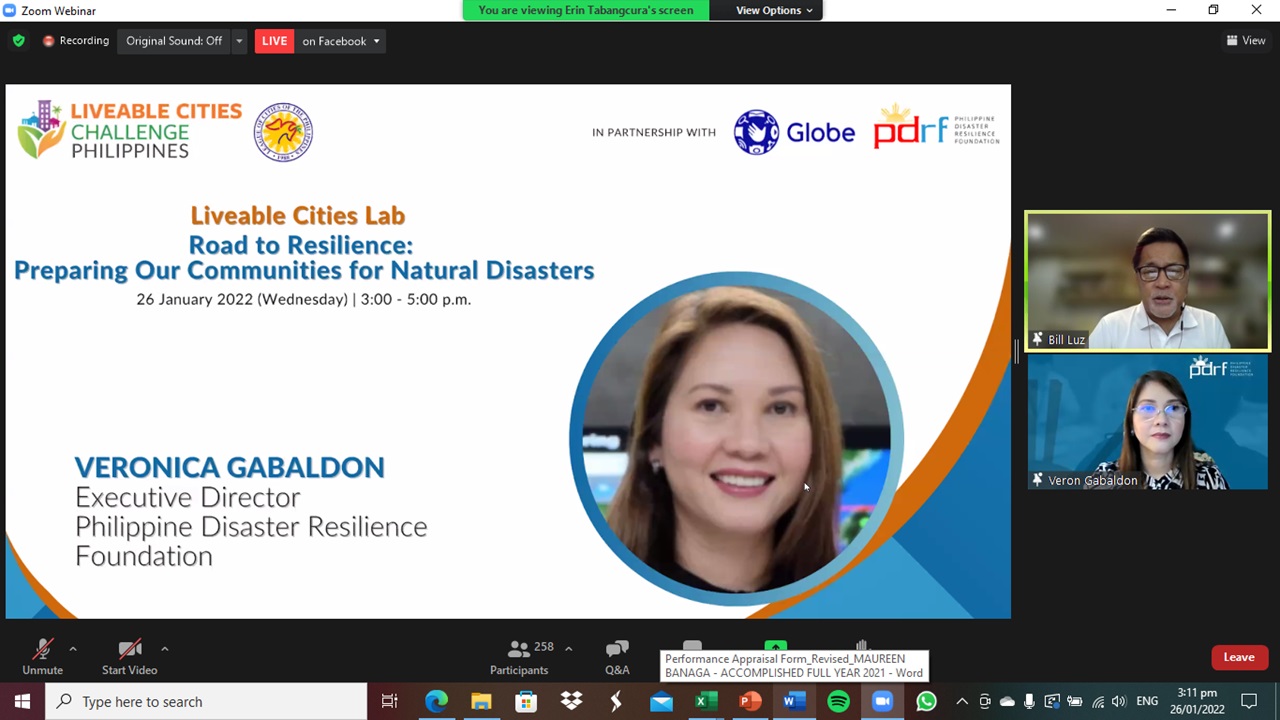
Task: Click the Veronica Gabaldon name on the slide
Action: click(229, 467)
